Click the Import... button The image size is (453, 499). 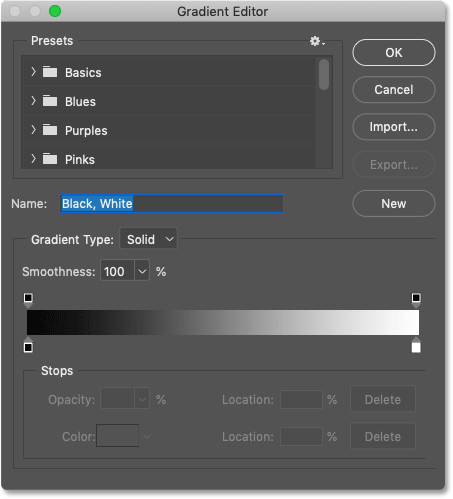(394, 127)
